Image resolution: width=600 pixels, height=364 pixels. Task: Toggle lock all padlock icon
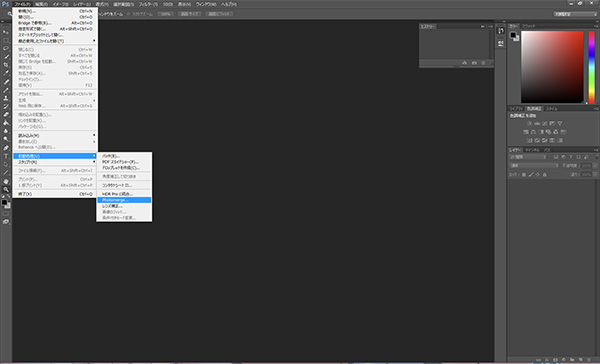pos(545,175)
